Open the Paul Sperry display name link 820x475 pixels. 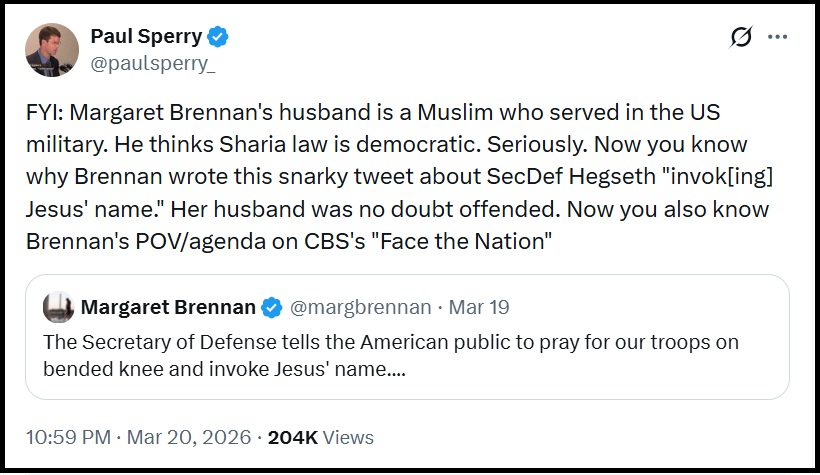pos(147,38)
